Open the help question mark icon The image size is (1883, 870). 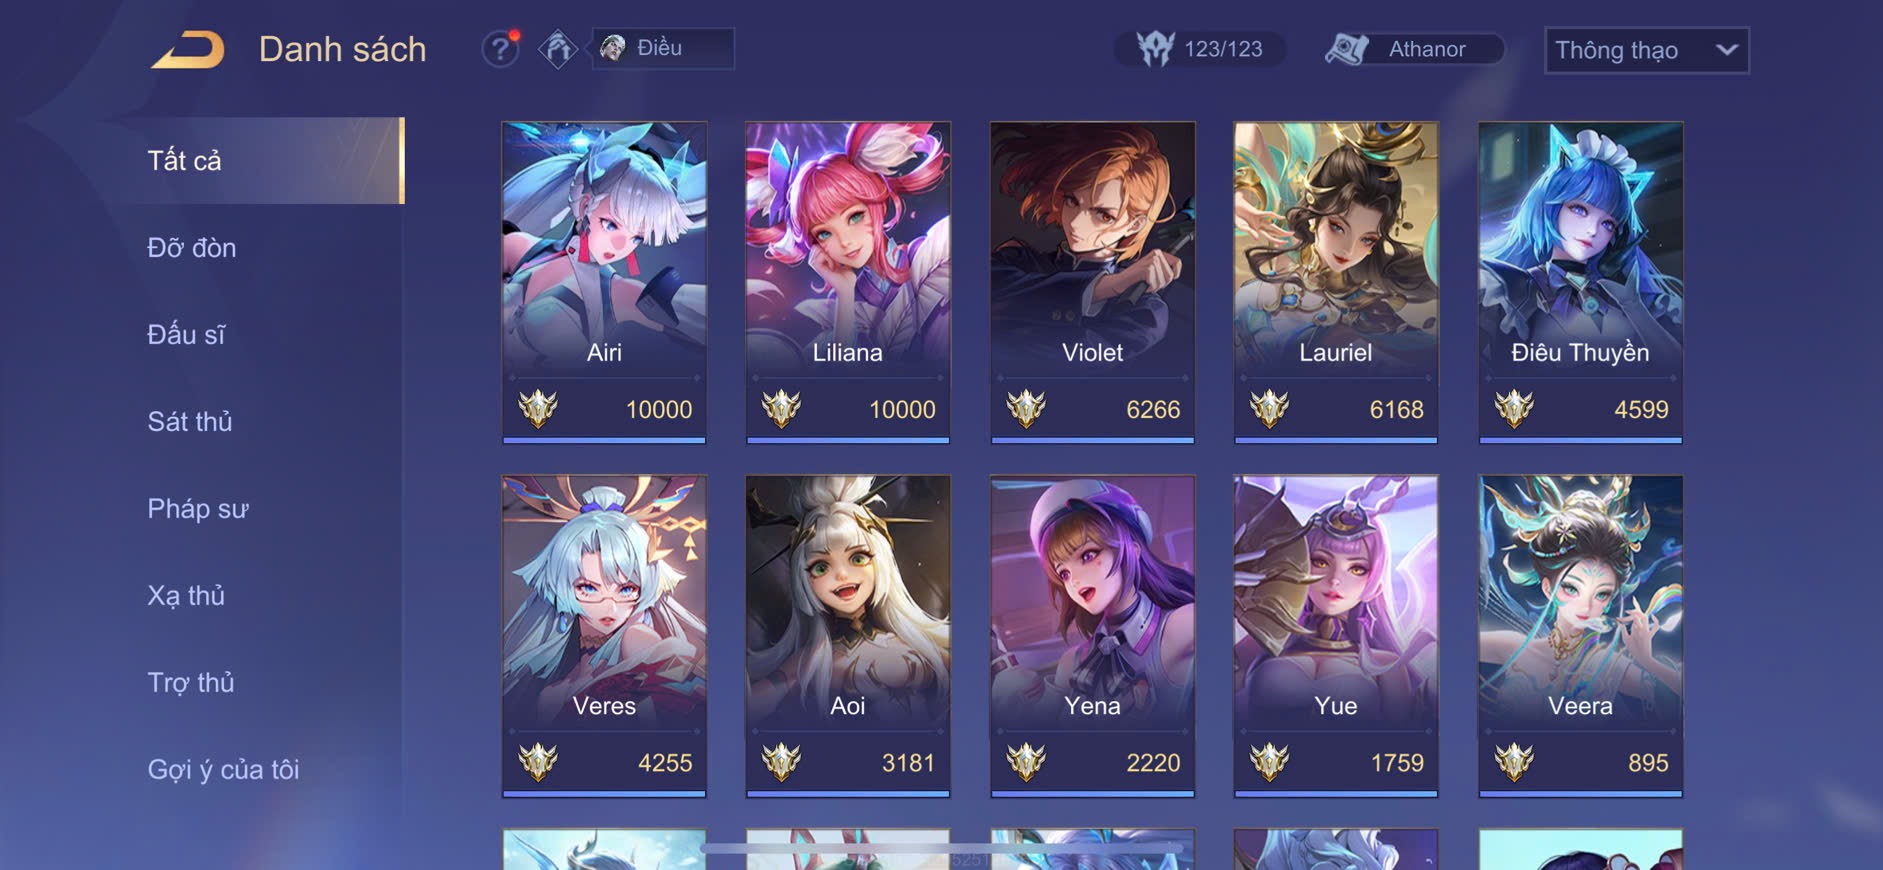pos(500,48)
